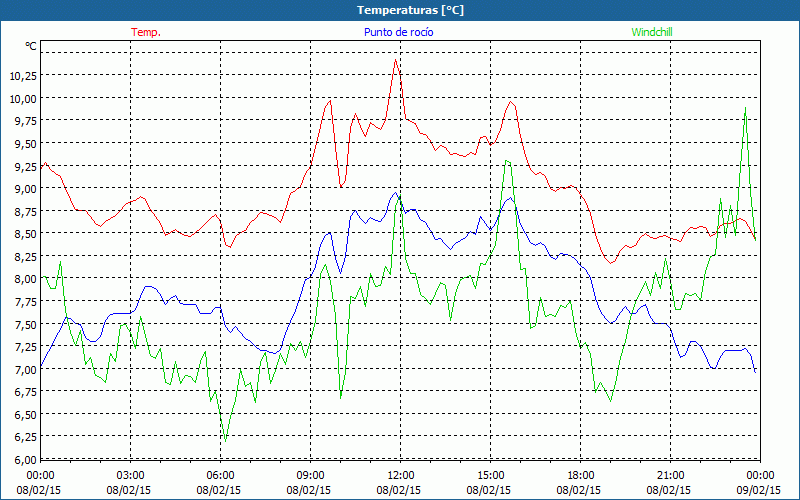Click the 18:00 time axis label
The width and height of the screenshot is (800, 500).
point(581,476)
